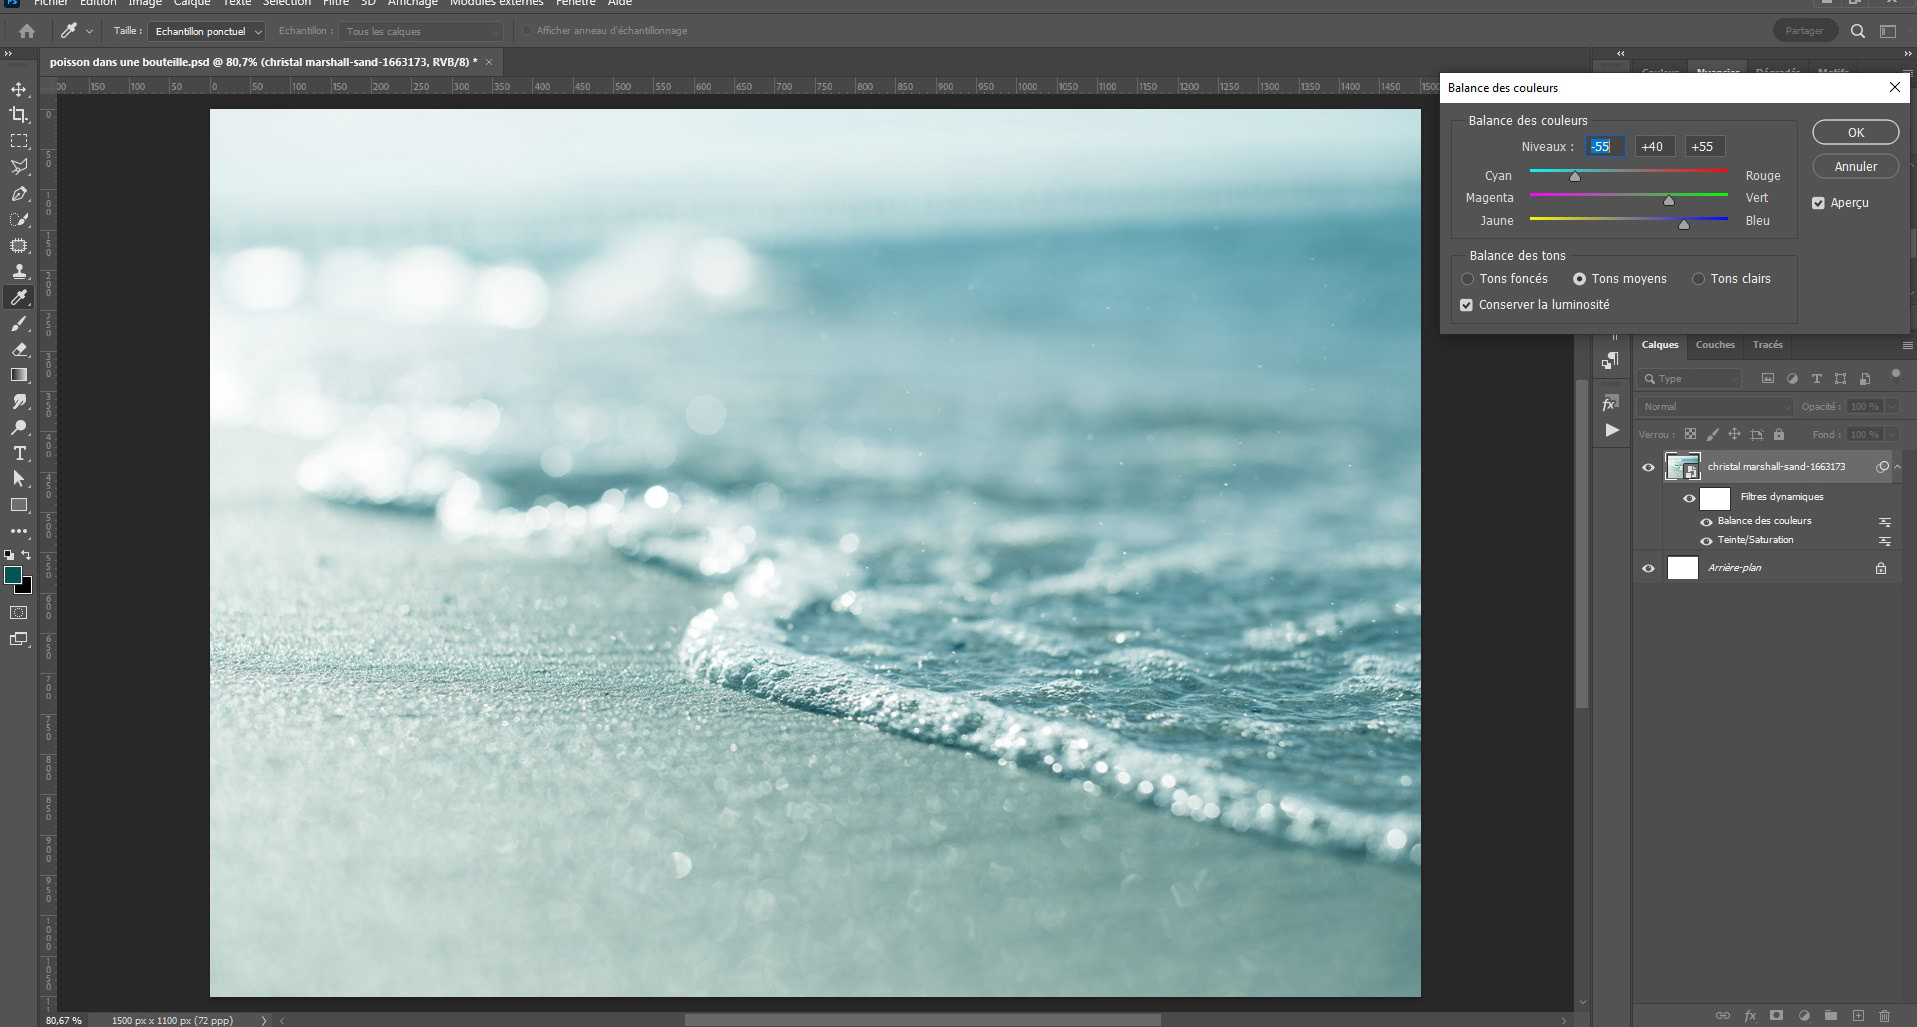Open eyedropper tool preset picker arrow
The image size is (1917, 1027).
[89, 31]
